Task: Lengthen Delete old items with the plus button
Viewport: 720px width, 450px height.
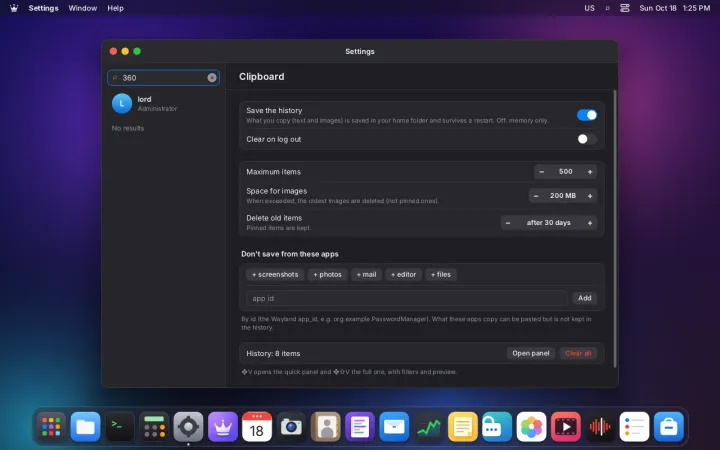Action: tap(590, 223)
